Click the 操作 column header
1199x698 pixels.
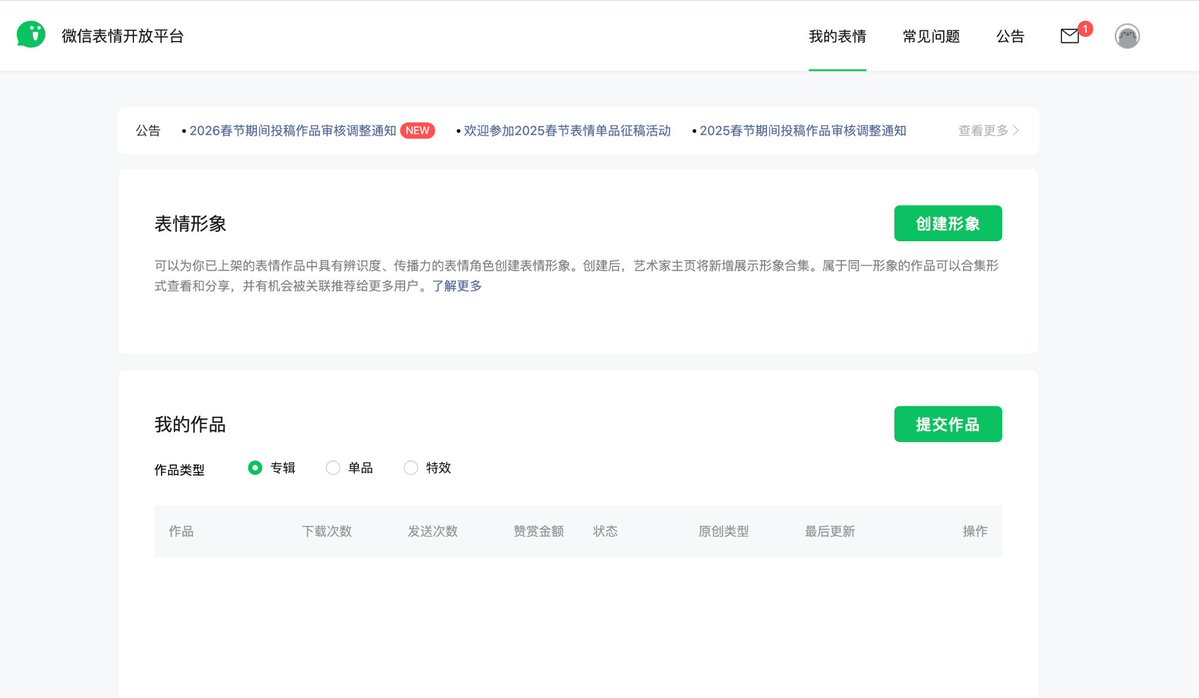(975, 531)
